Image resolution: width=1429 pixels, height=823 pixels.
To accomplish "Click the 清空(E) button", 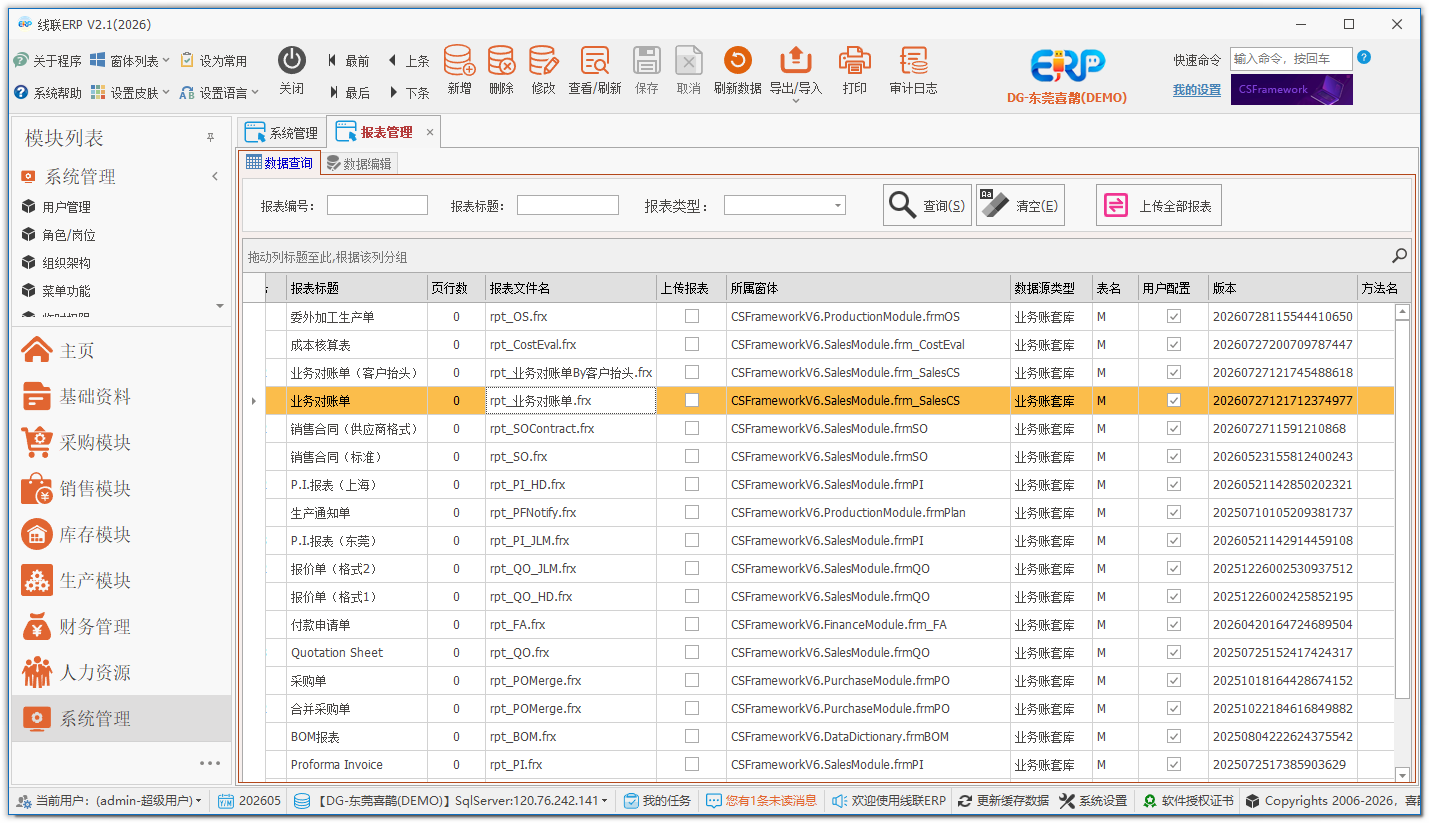I will 1020,206.
